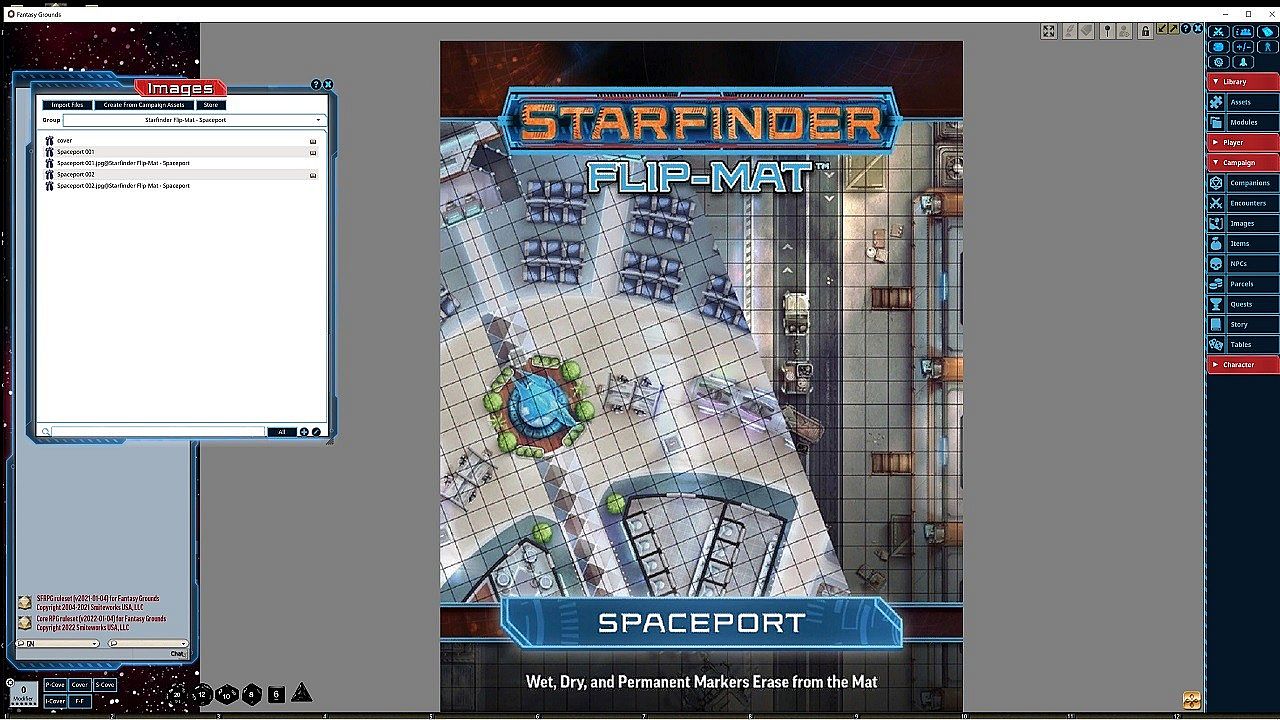Open the combat tracker crossed-swords icon

coord(1218,32)
